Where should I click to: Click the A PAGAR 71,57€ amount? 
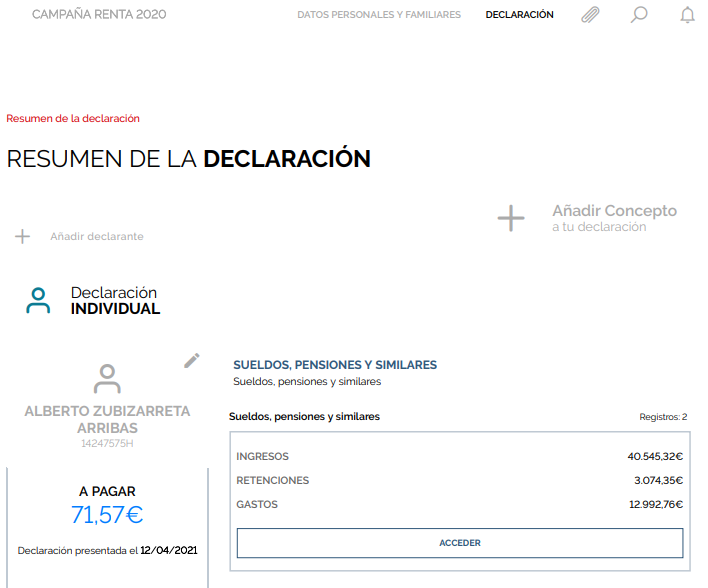[x=107, y=515]
